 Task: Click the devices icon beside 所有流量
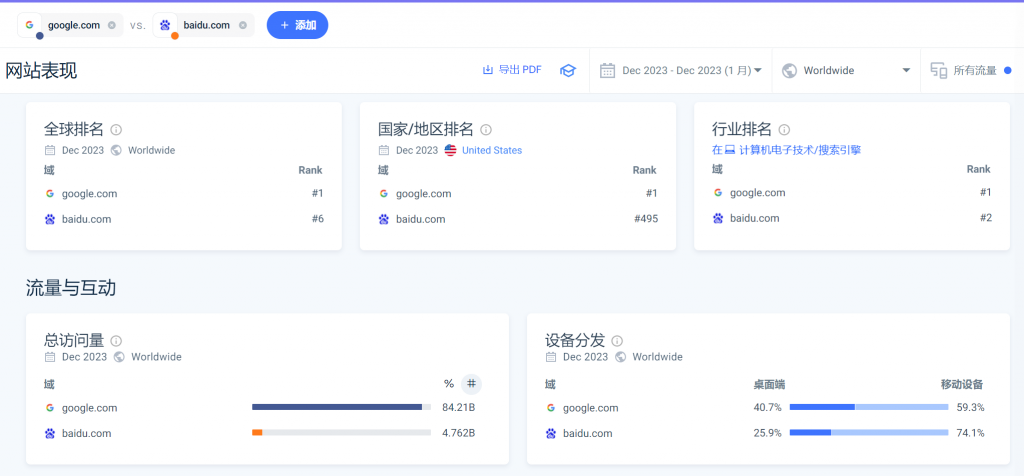[x=938, y=71]
